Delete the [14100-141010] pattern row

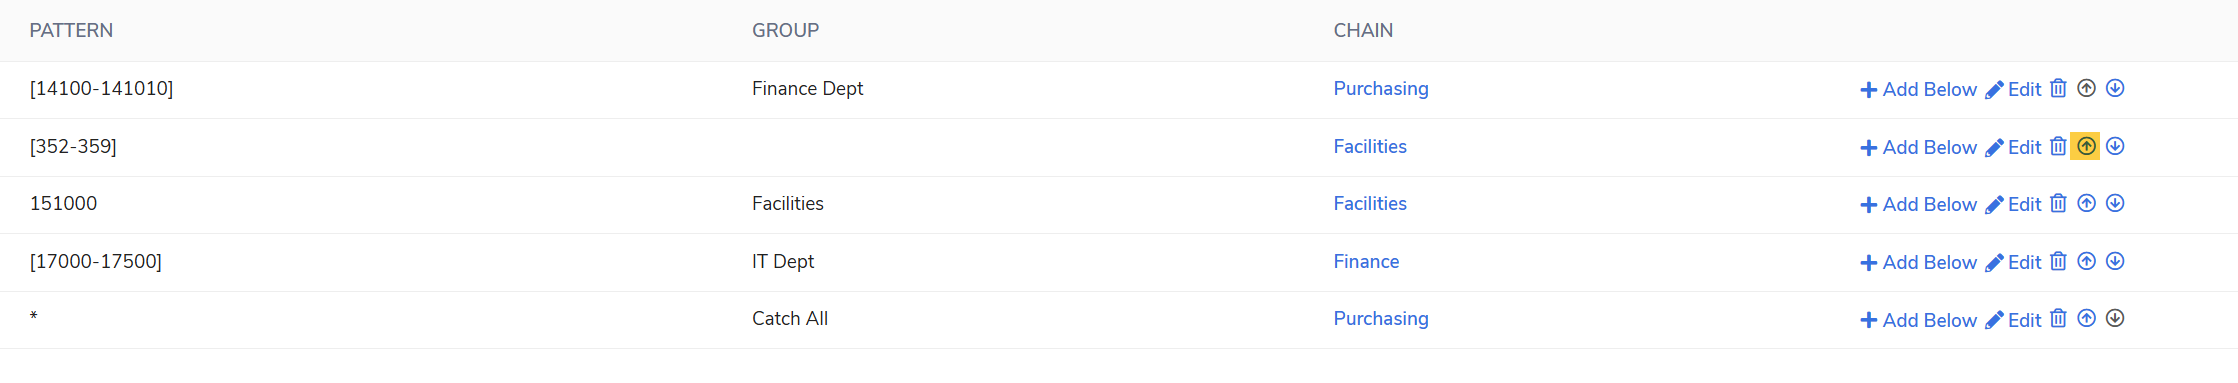2058,89
